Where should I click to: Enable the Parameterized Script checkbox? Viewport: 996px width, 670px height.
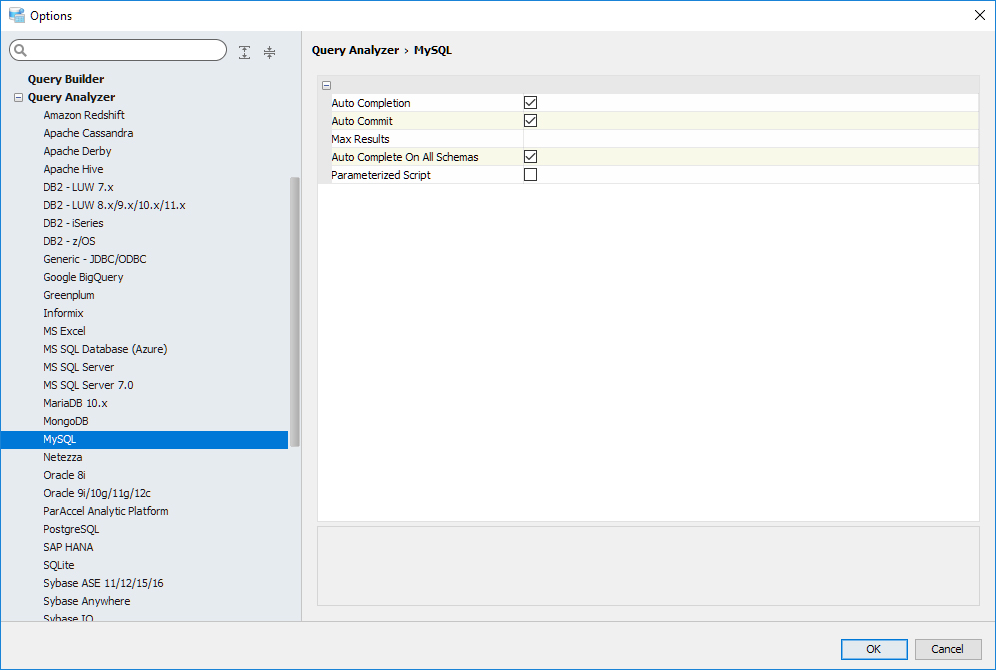click(531, 175)
